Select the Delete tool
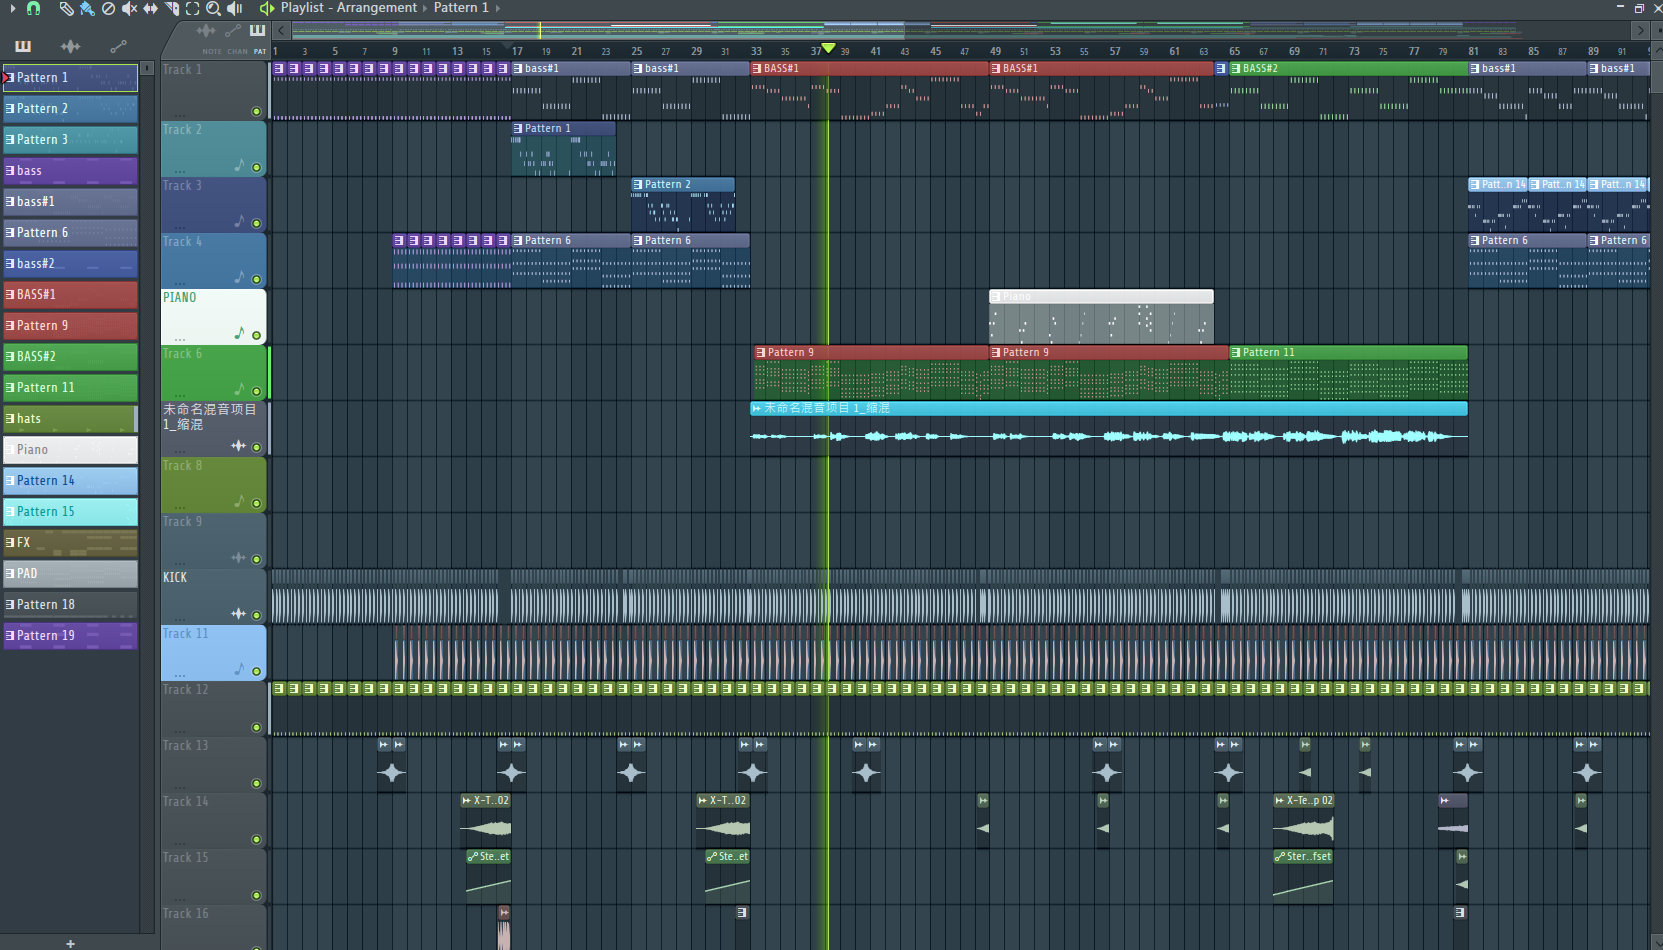The width and height of the screenshot is (1663, 950). (x=108, y=8)
